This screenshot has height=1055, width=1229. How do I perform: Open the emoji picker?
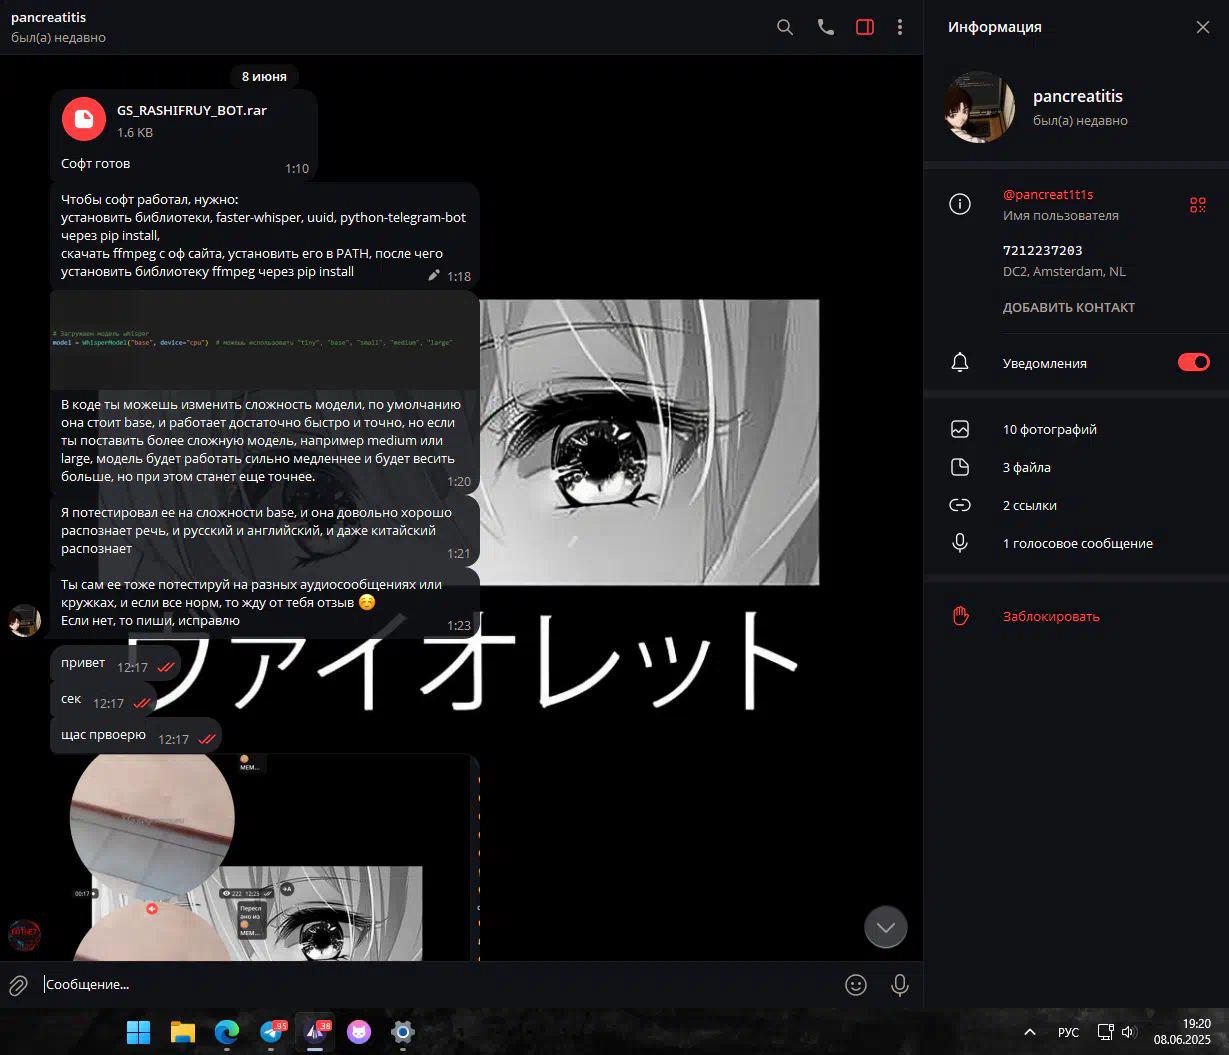856,985
